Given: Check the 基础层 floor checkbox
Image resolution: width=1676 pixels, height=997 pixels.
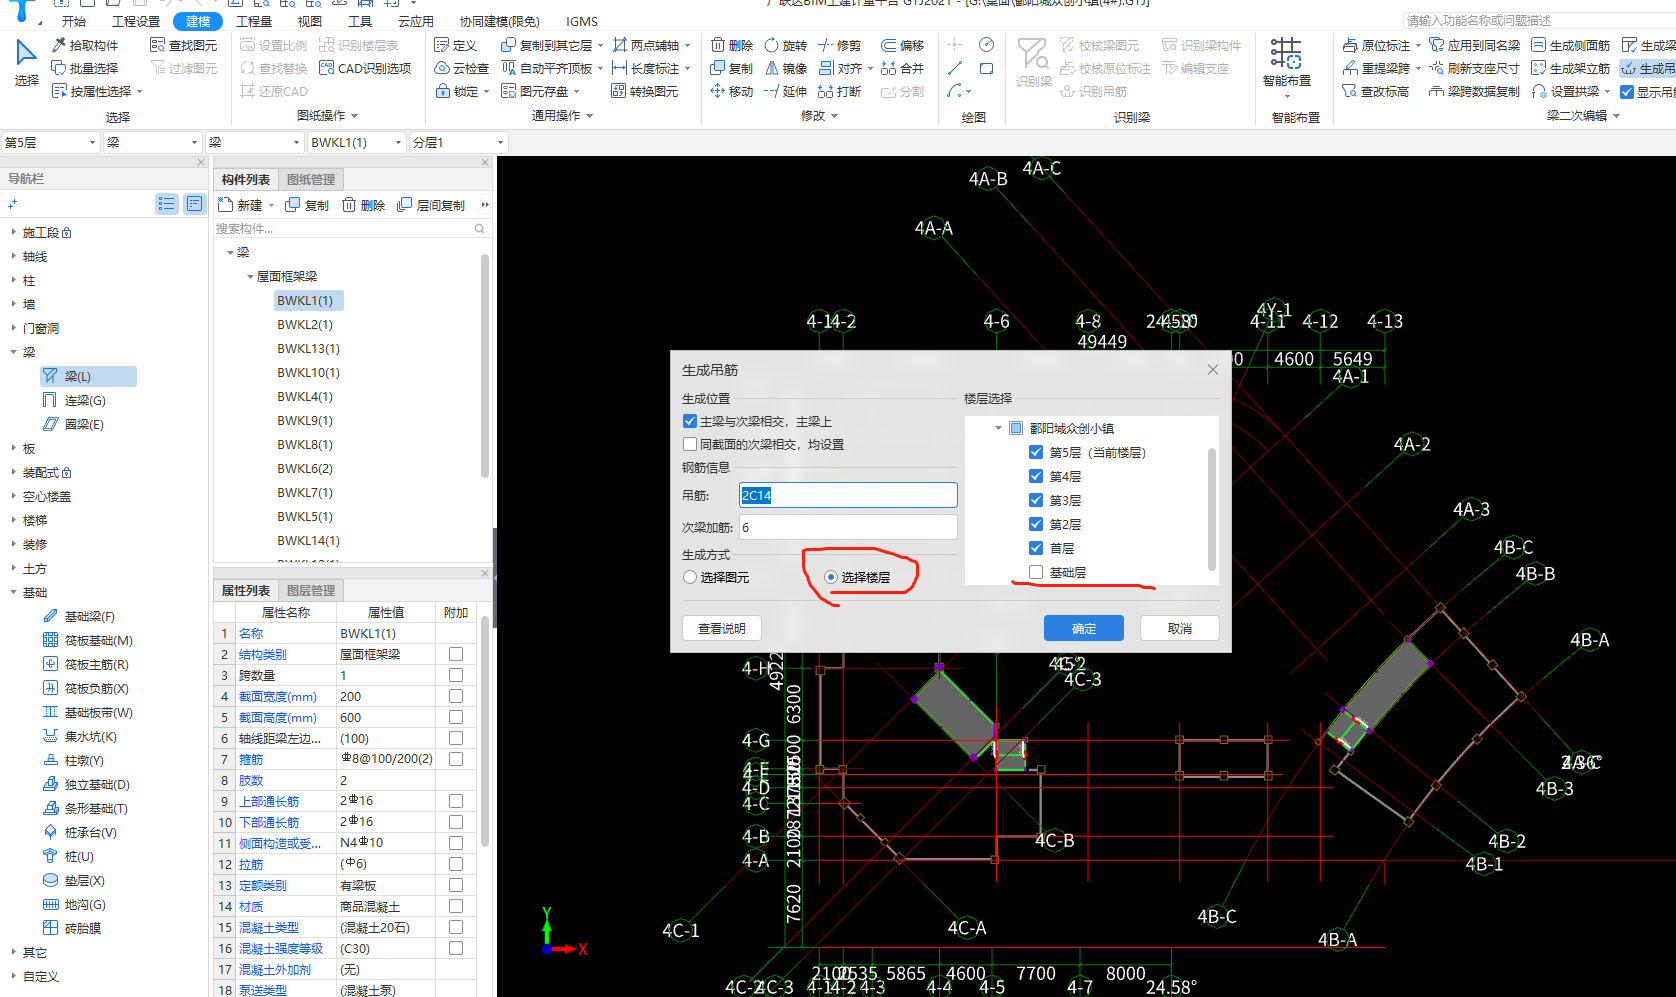Looking at the screenshot, I should [x=1036, y=572].
